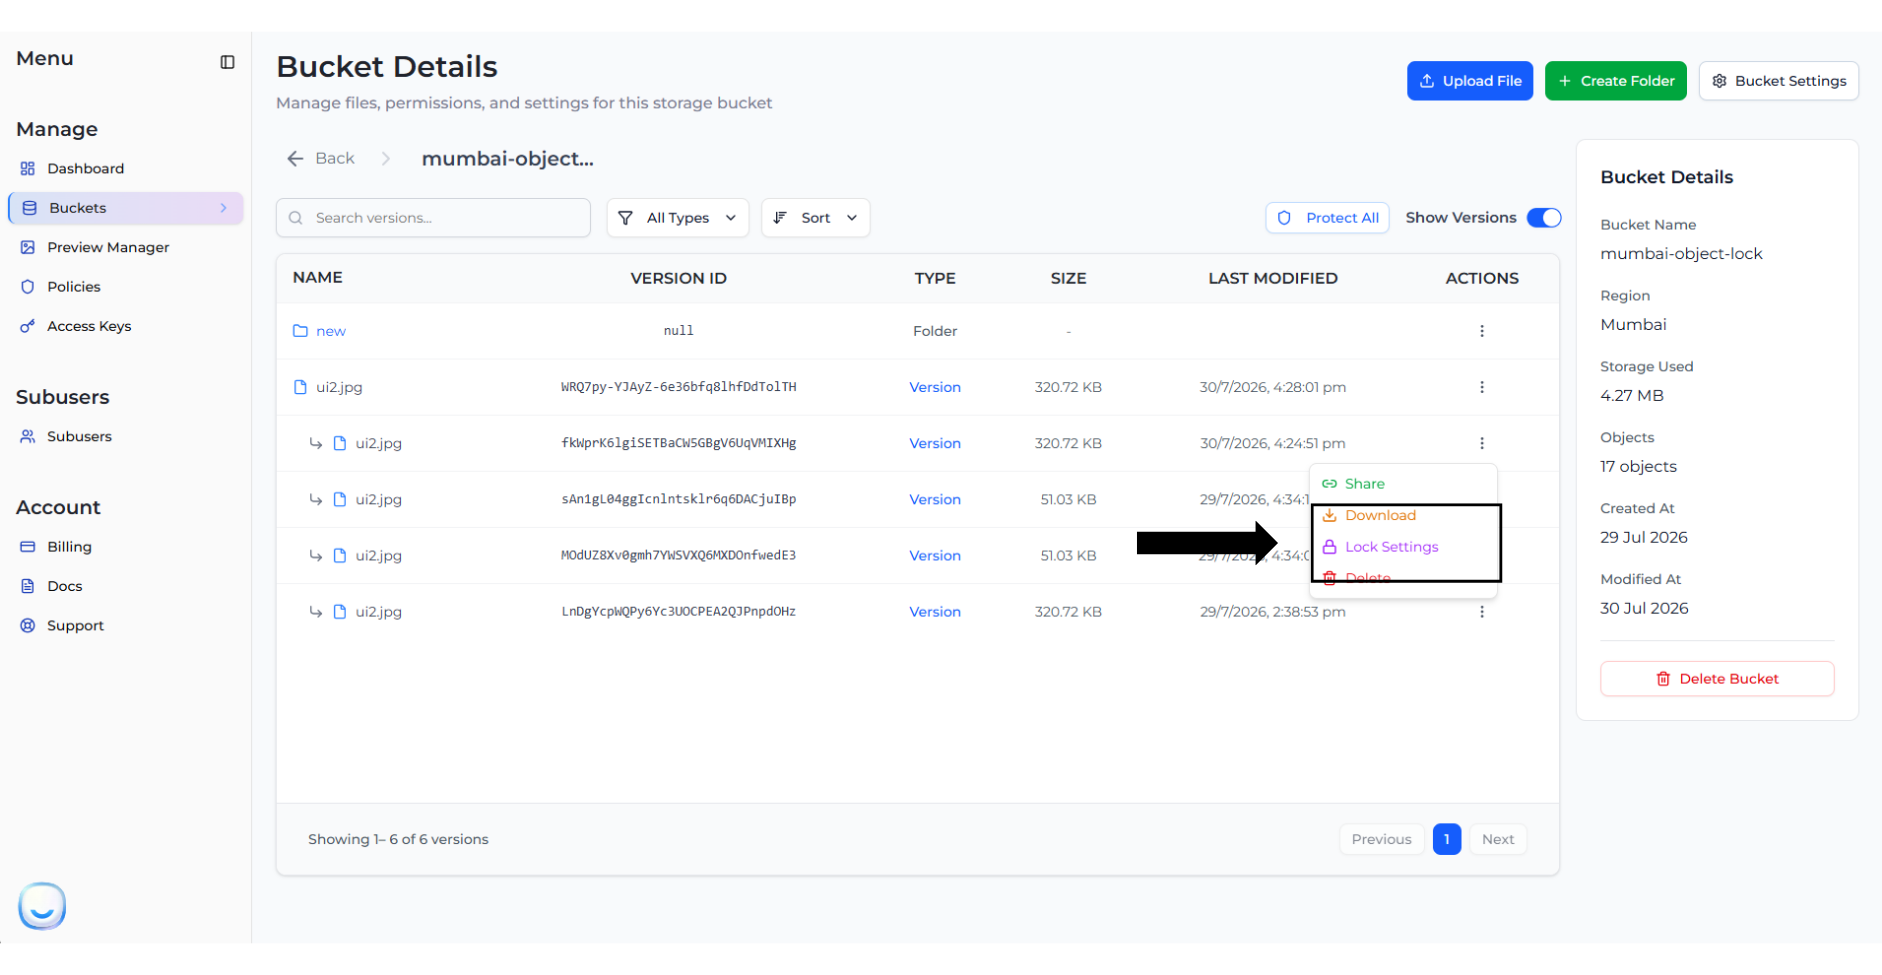Viewport: 1882px width, 975px height.
Task: Go to page 1 in pagination
Action: tap(1447, 839)
